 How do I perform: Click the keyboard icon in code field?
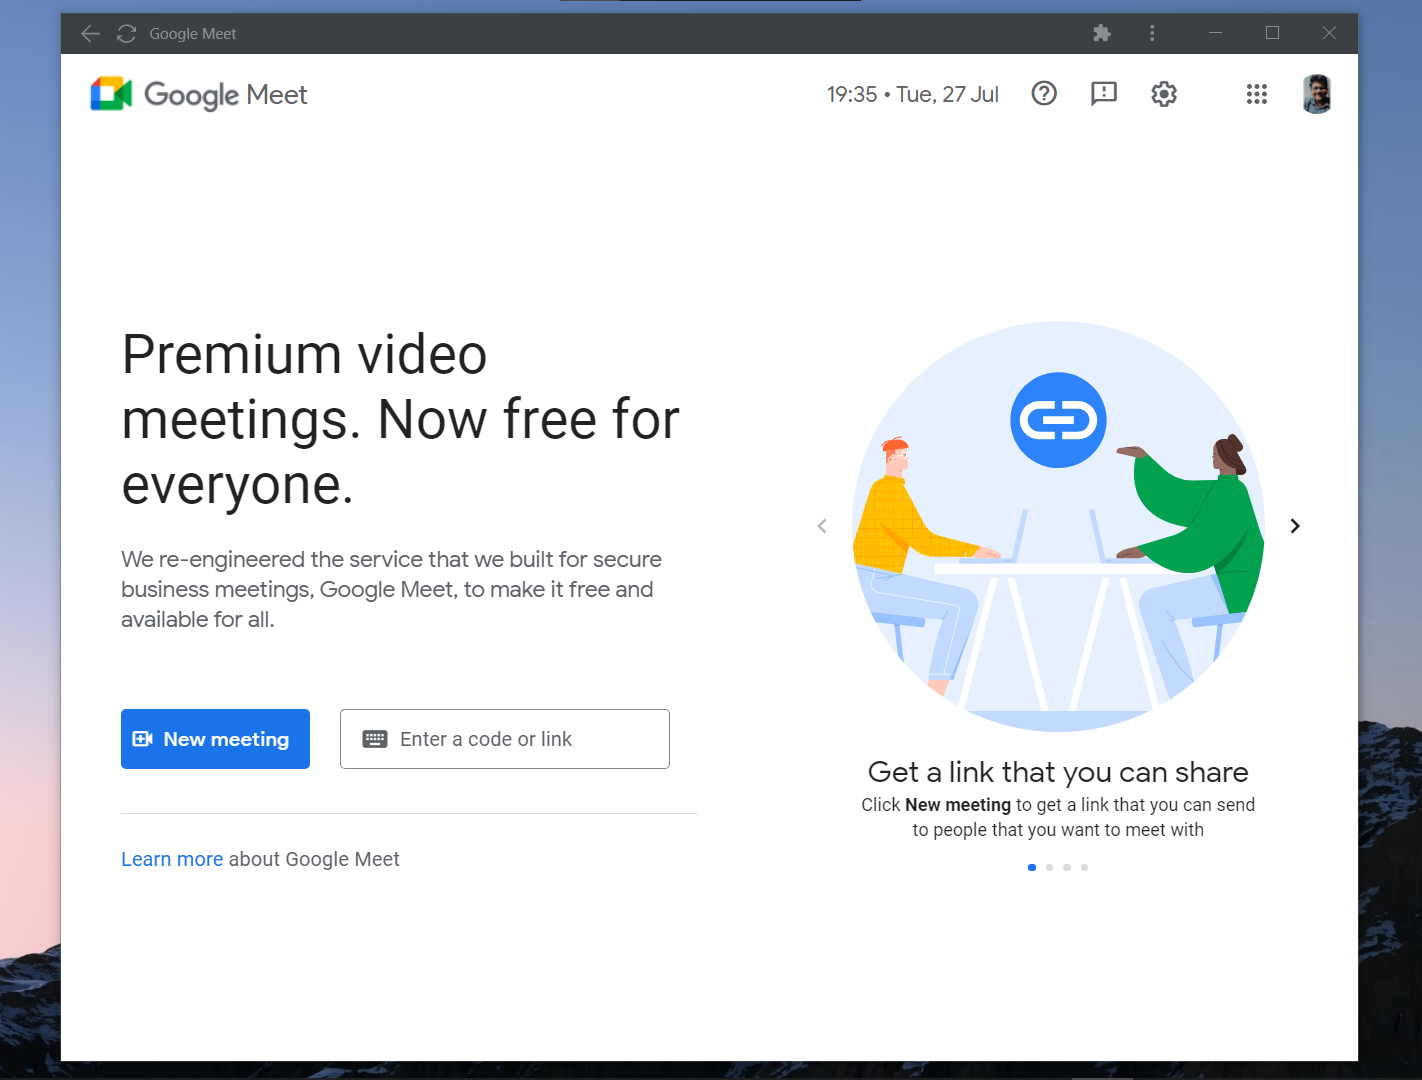[375, 739]
